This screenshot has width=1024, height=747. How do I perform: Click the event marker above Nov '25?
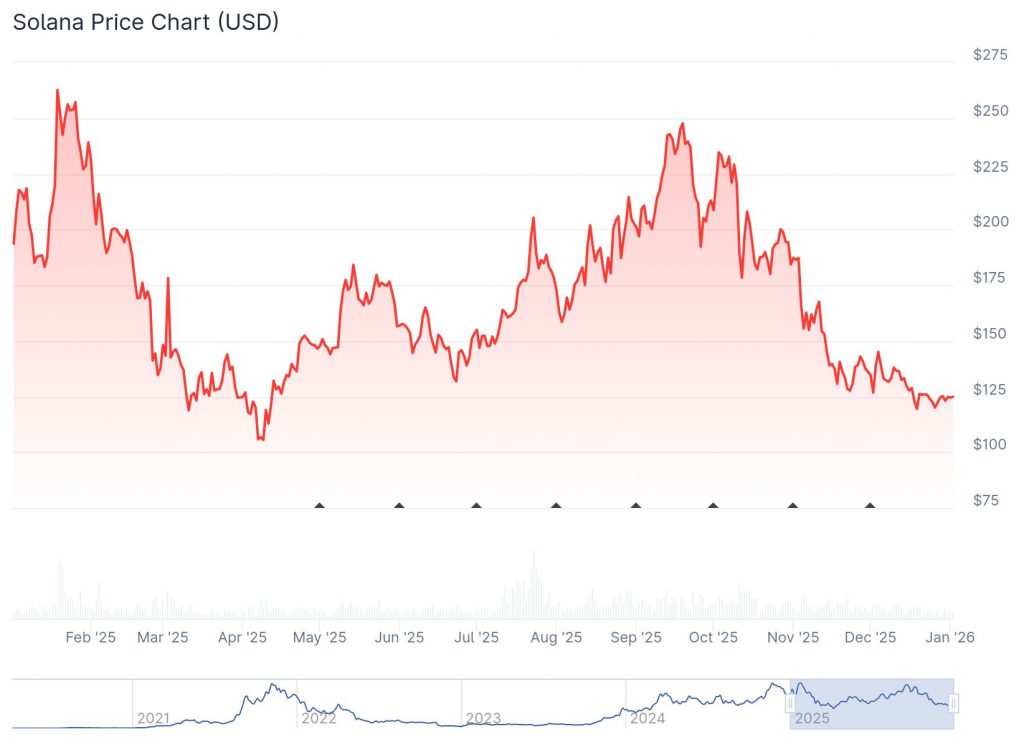793,505
